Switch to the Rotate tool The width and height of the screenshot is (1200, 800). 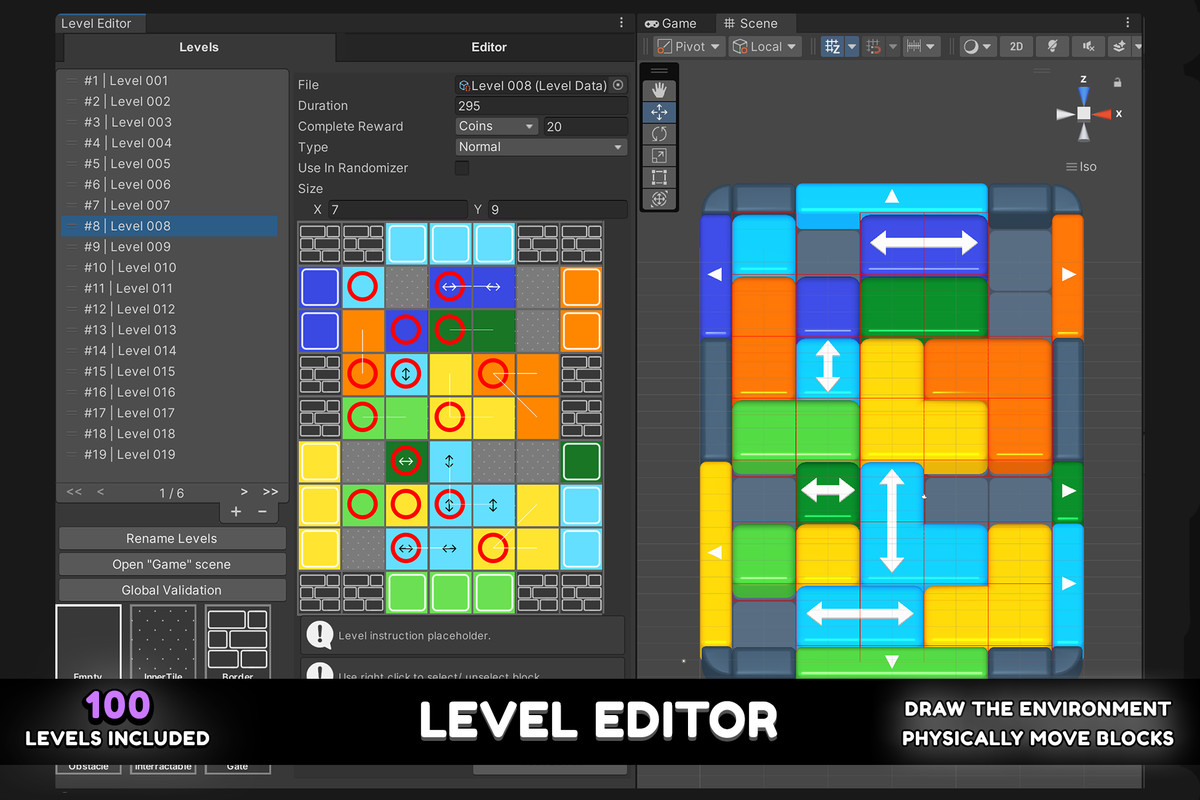[x=658, y=134]
